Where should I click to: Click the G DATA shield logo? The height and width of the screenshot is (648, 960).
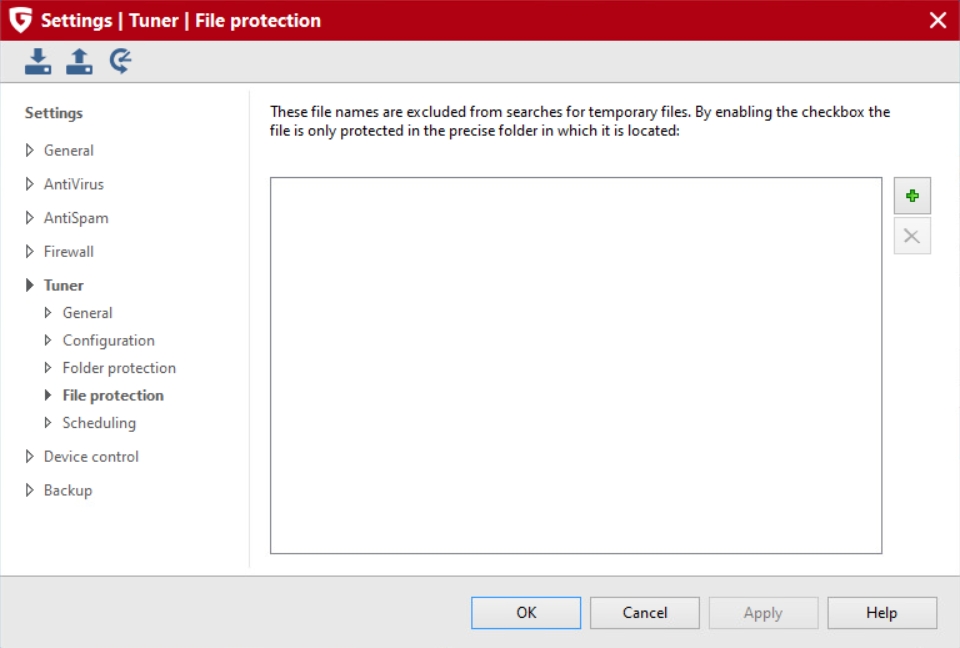(x=20, y=20)
